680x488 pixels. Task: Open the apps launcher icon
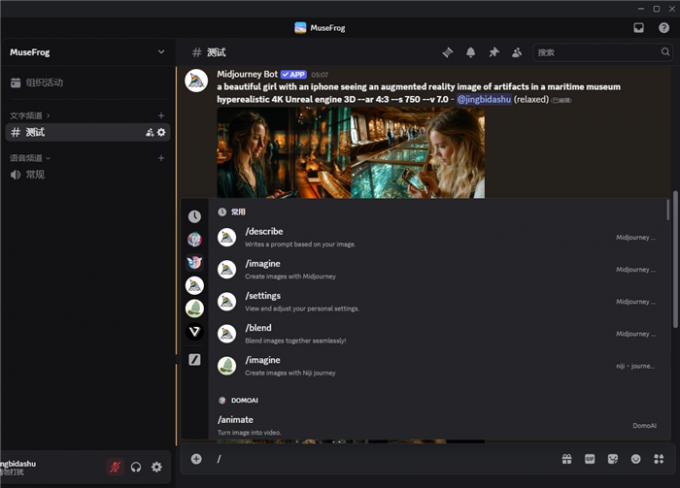(x=659, y=459)
